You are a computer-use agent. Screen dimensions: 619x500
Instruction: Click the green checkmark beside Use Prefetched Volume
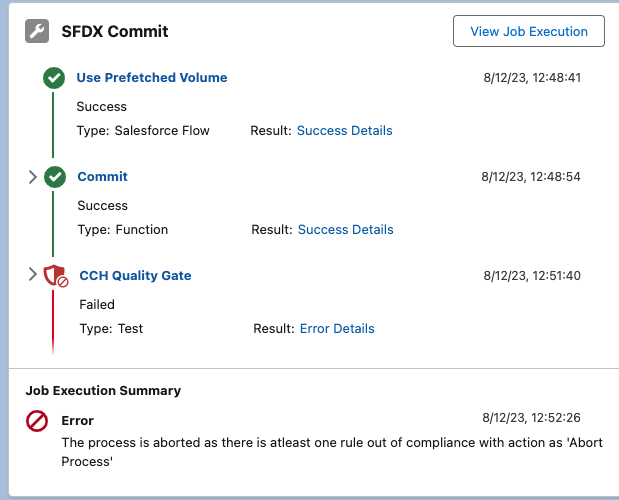[x=54, y=78]
